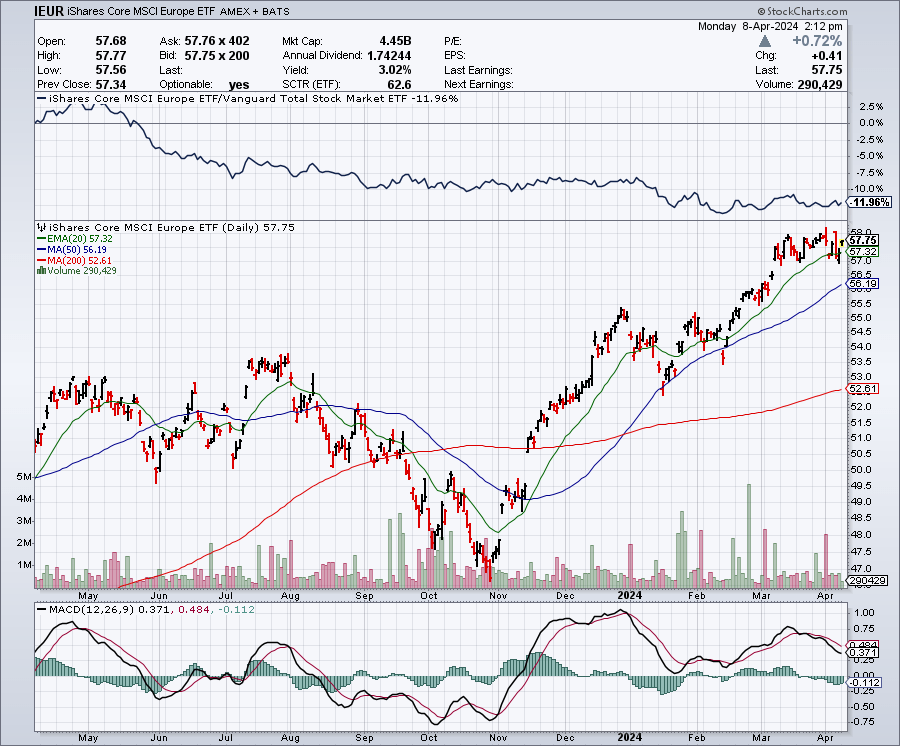
Task: Click the MA(50) blue legend marker
Action: 40,249
